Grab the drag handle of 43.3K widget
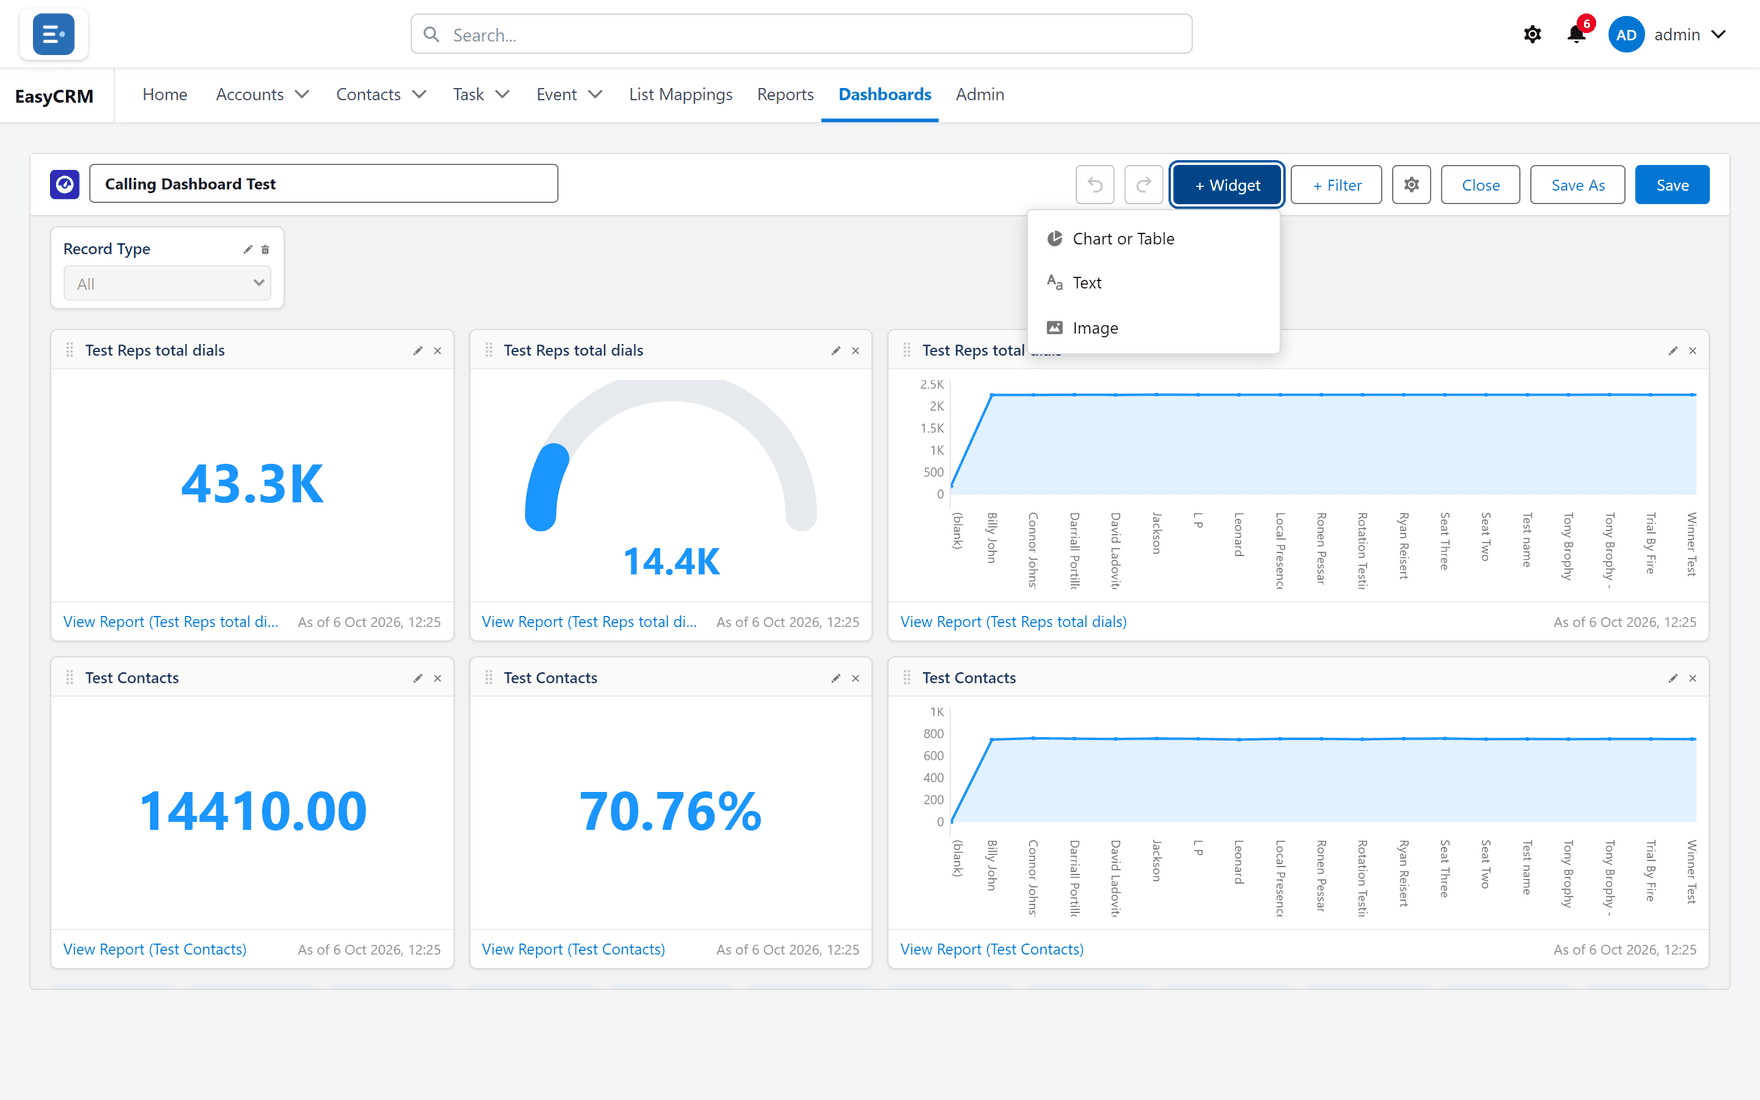Screen dimensions: 1760x1100 (70, 350)
